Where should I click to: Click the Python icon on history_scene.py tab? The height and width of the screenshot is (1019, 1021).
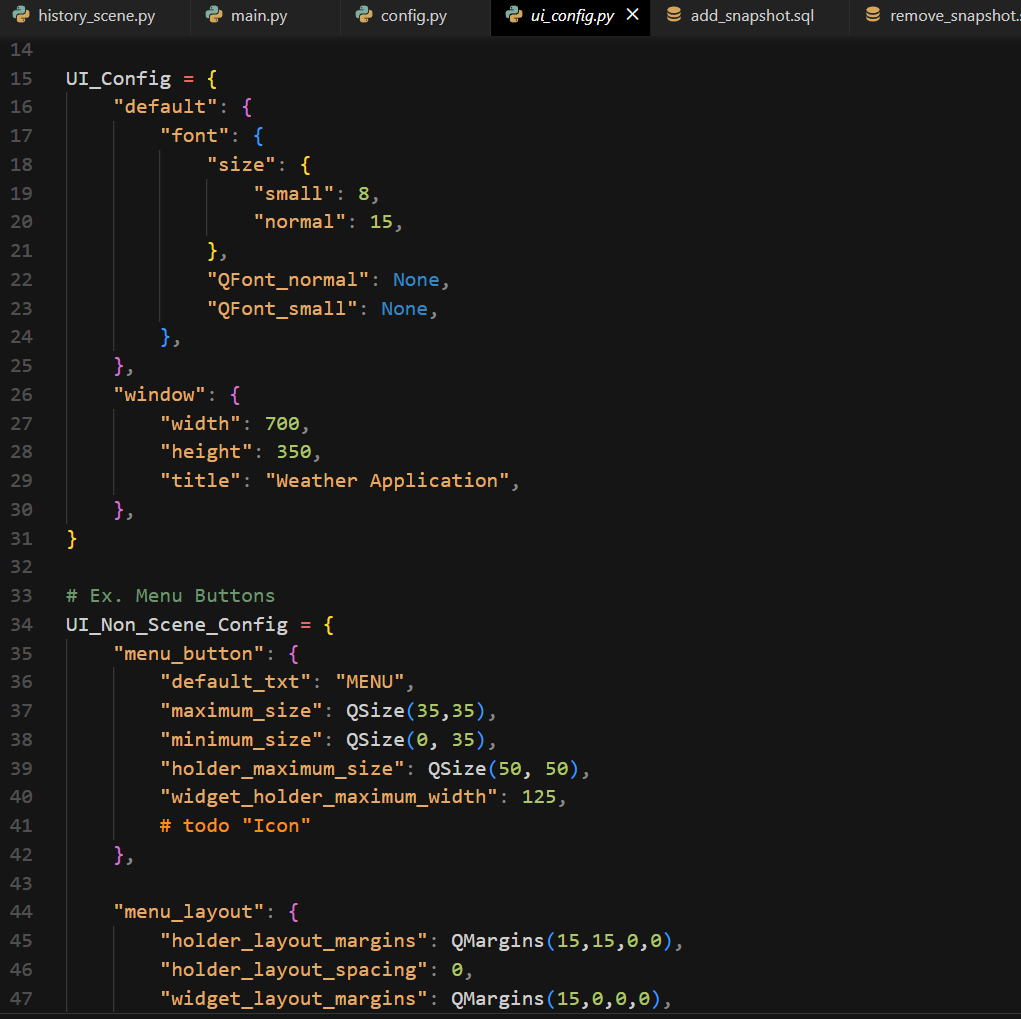pos(20,16)
